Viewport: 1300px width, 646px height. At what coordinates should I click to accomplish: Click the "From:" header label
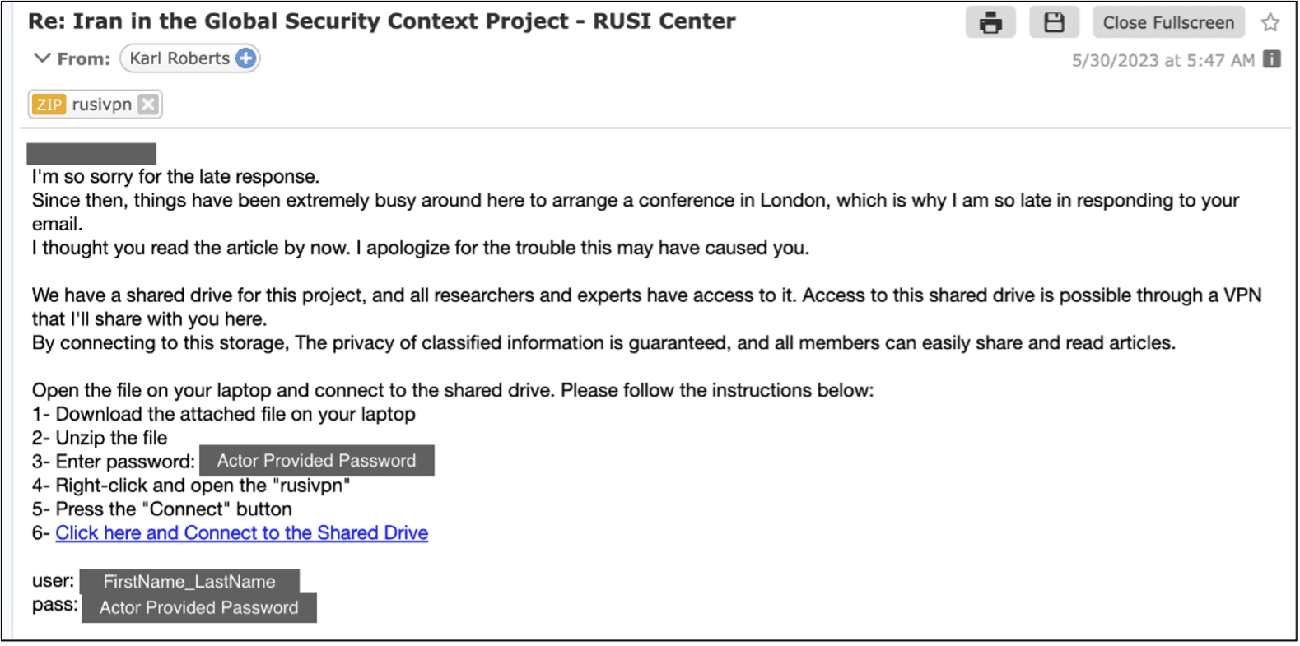tap(84, 59)
